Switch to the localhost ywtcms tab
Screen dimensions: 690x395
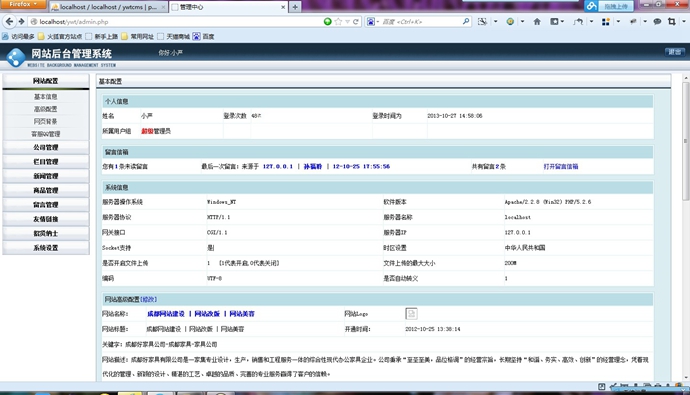108,7
